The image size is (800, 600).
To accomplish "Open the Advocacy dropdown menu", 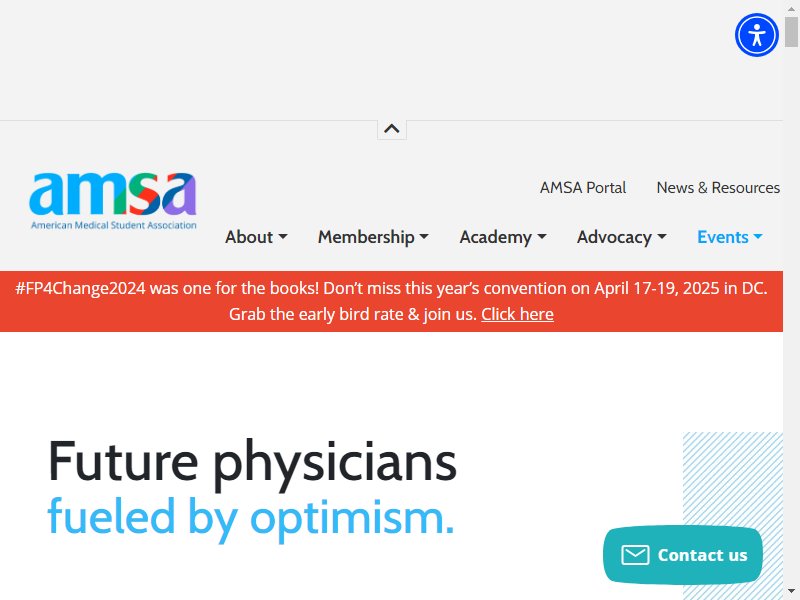I will (621, 237).
